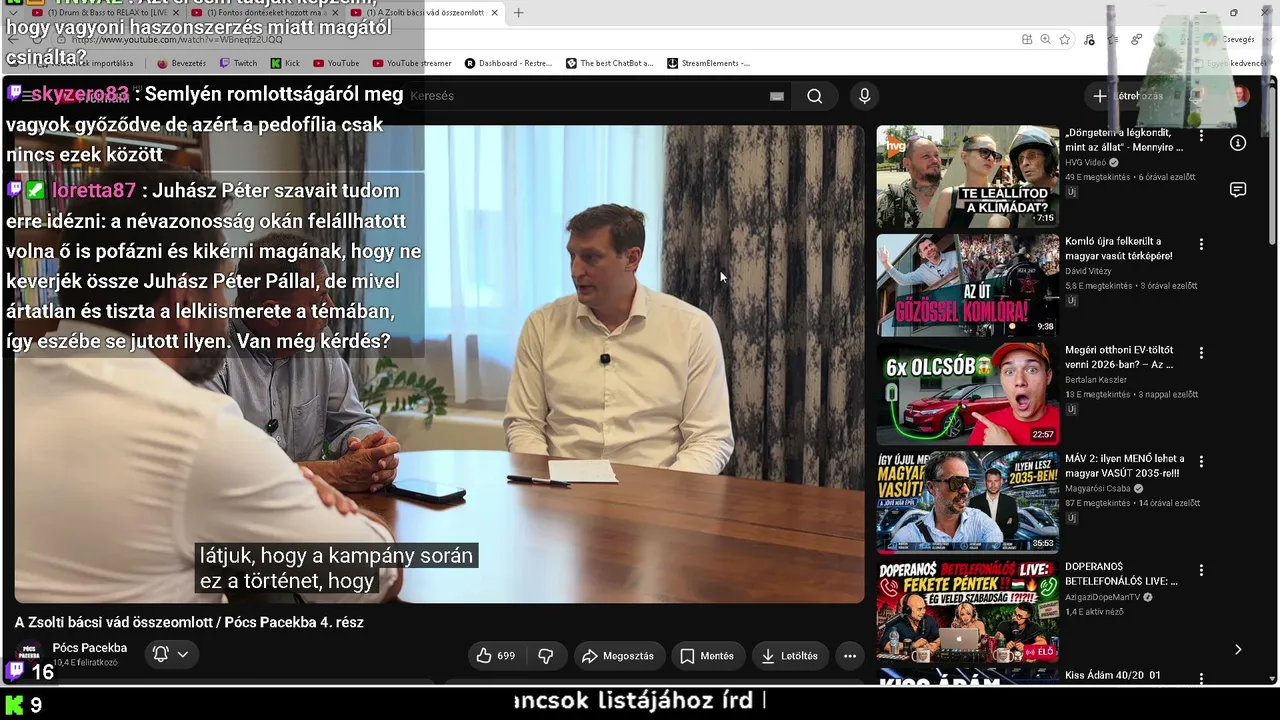Open more actions ellipsis below the video
The width and height of the screenshot is (1280, 720).
click(x=850, y=656)
